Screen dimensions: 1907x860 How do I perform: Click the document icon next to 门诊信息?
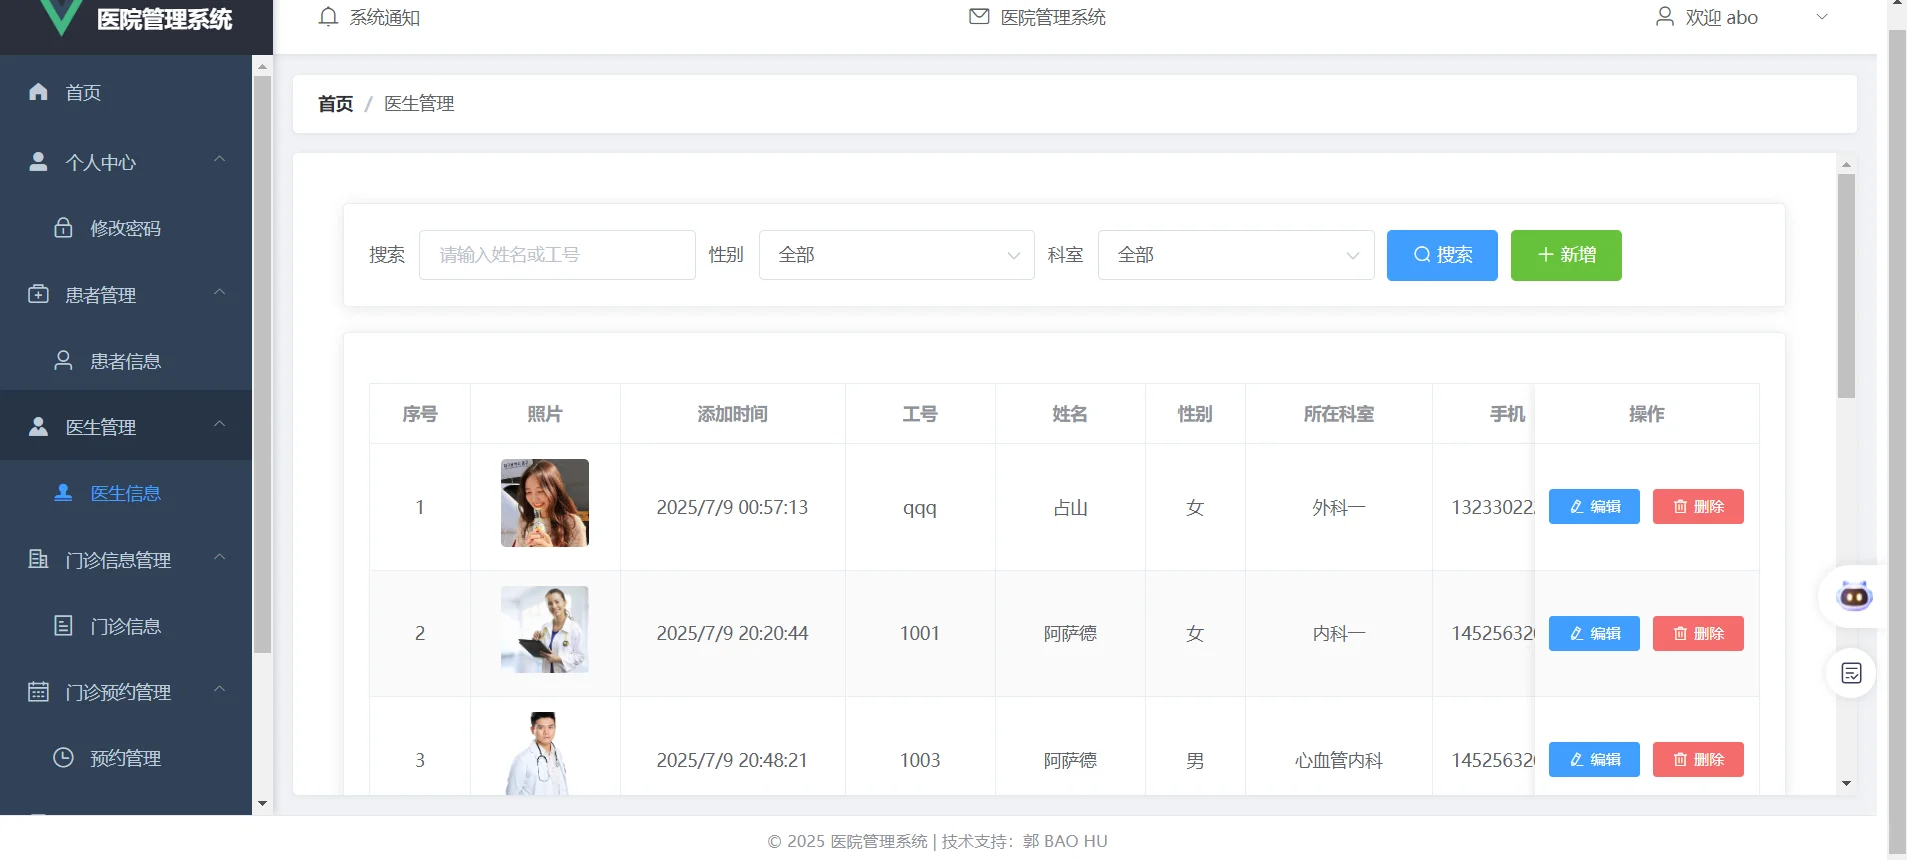63,626
